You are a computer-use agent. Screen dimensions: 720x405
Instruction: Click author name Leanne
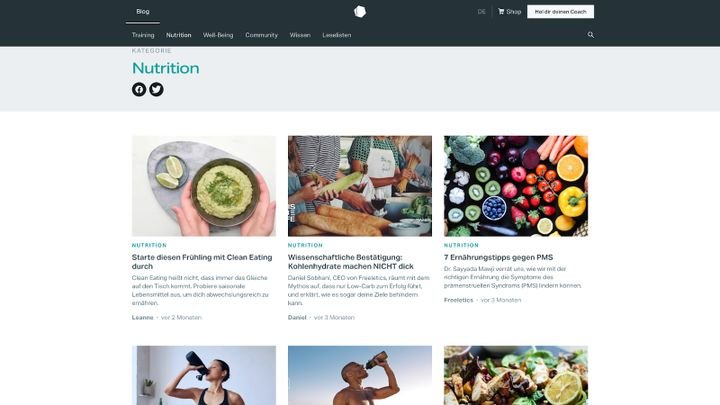(x=142, y=317)
